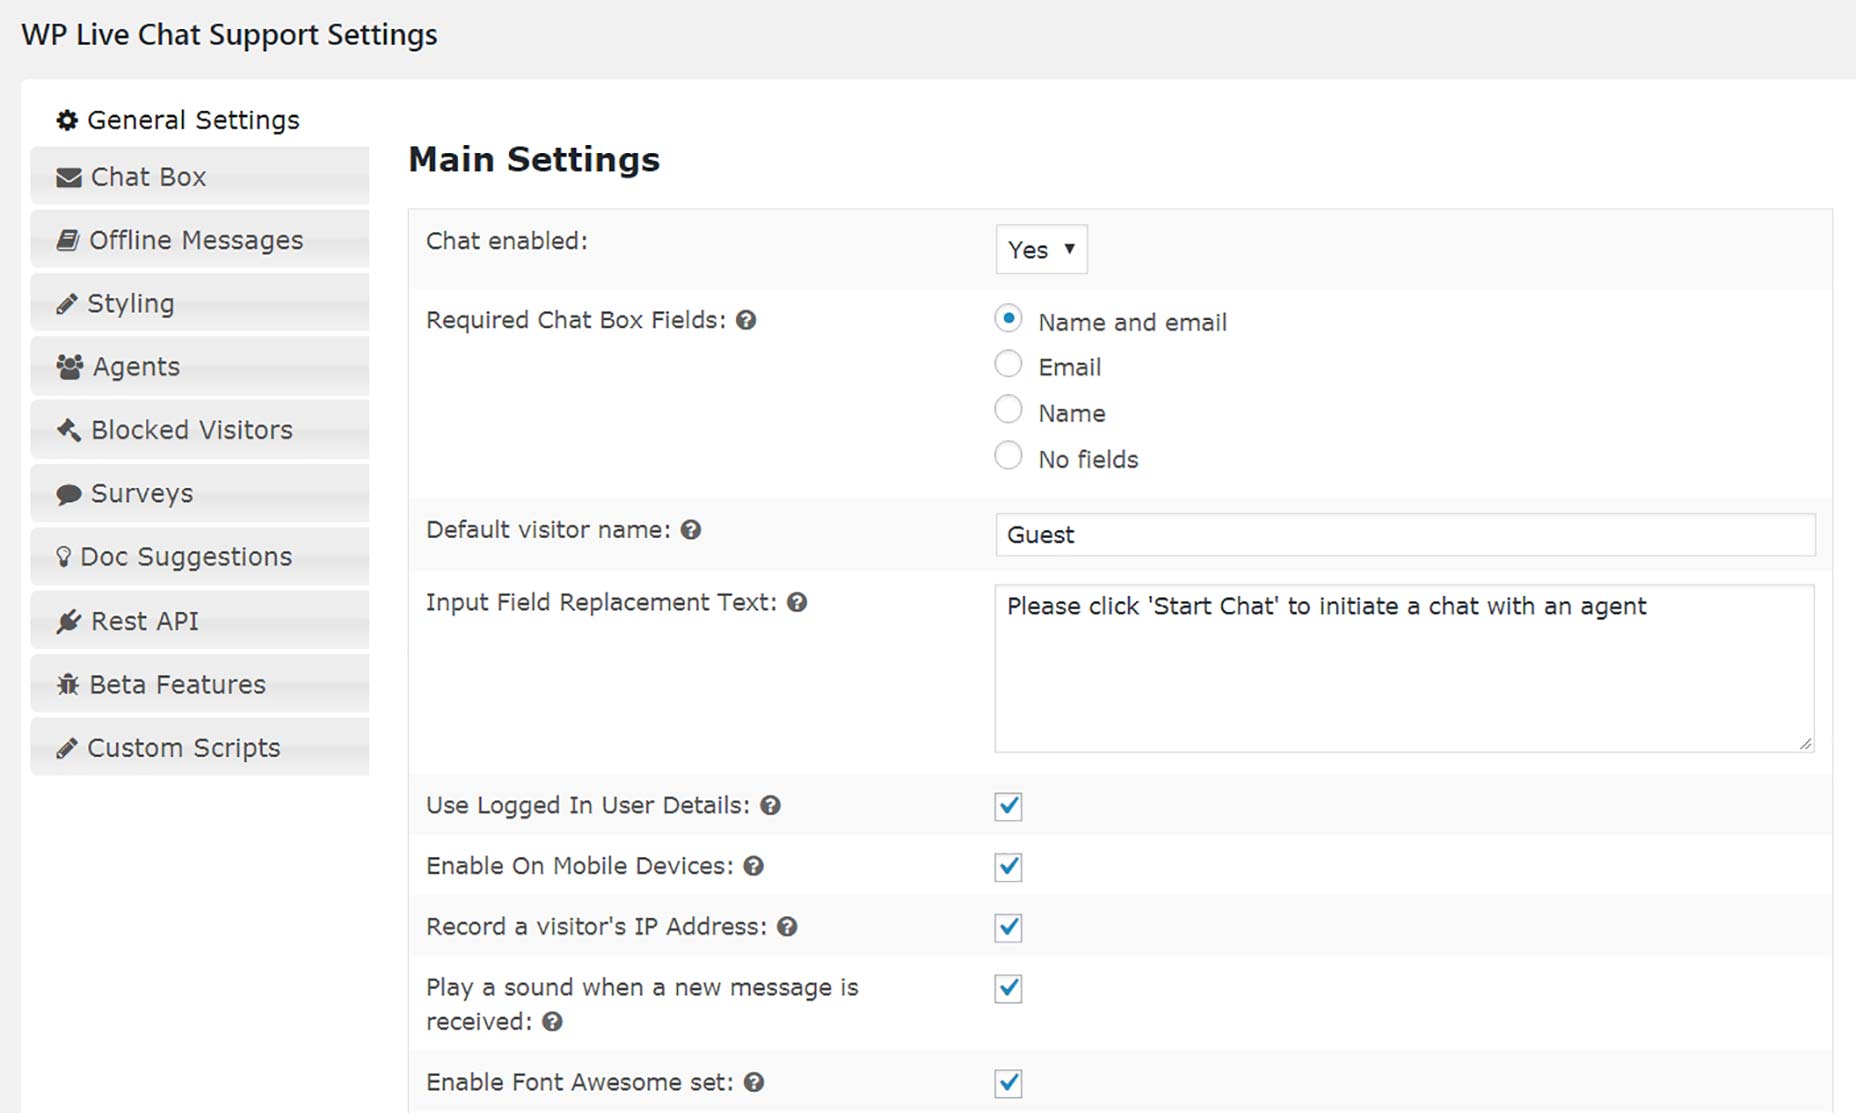Select the No fields radio option
This screenshot has width=1856, height=1113.
tap(1008, 456)
